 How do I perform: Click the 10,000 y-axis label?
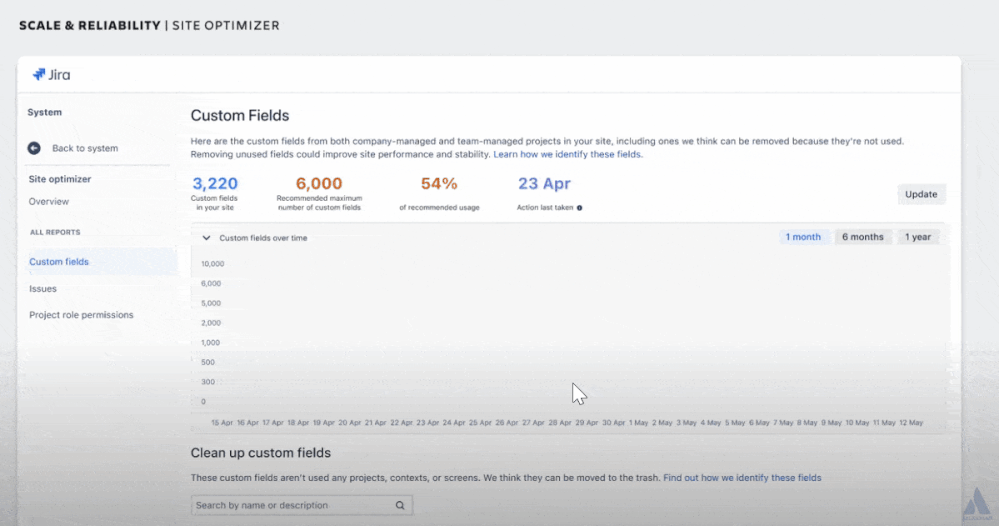click(213, 264)
